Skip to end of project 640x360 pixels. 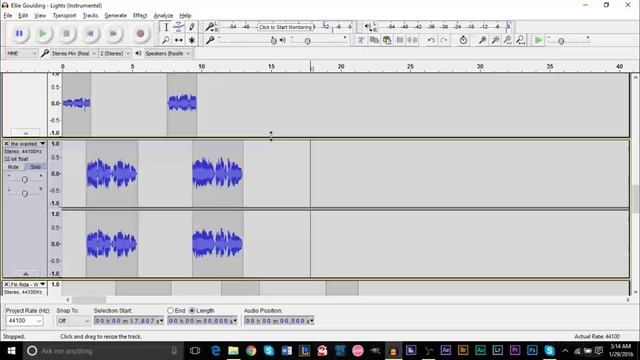click(x=114, y=33)
